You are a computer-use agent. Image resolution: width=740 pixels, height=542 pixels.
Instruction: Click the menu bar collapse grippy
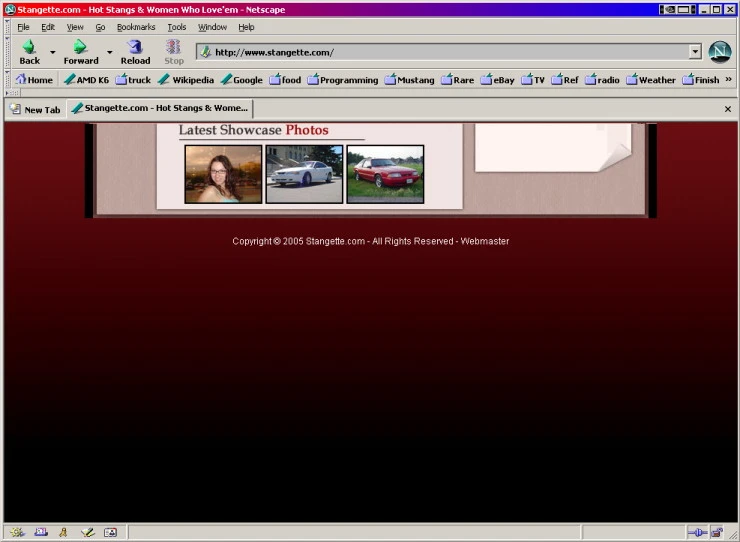click(7, 27)
